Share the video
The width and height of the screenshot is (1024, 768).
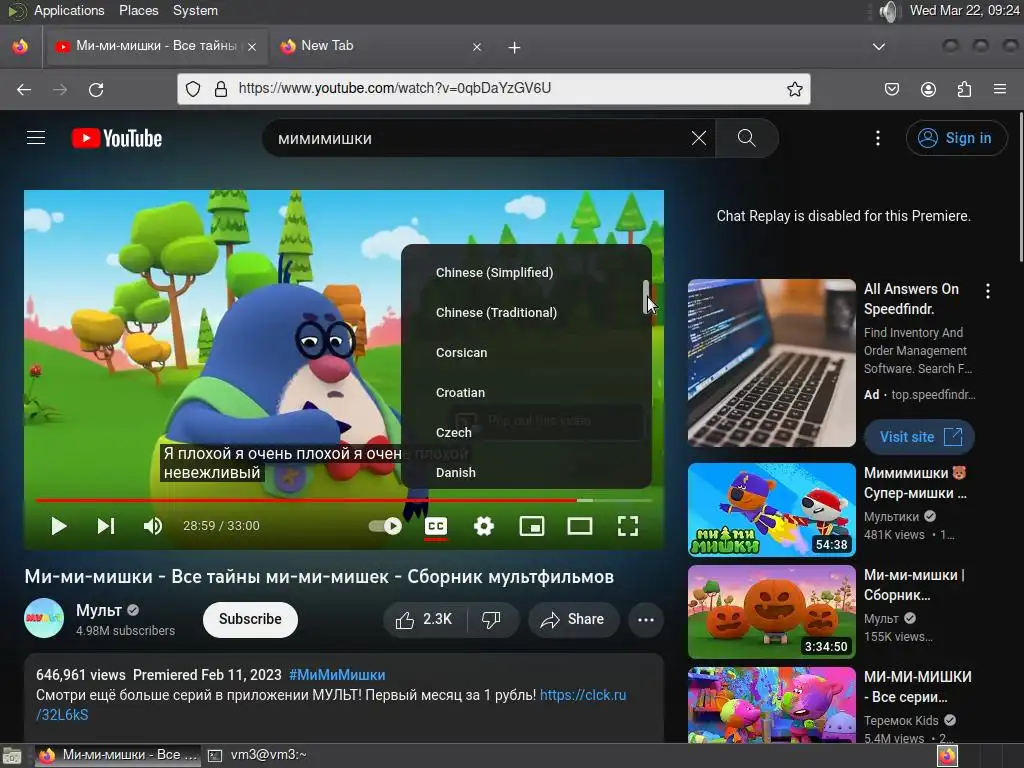pos(573,619)
